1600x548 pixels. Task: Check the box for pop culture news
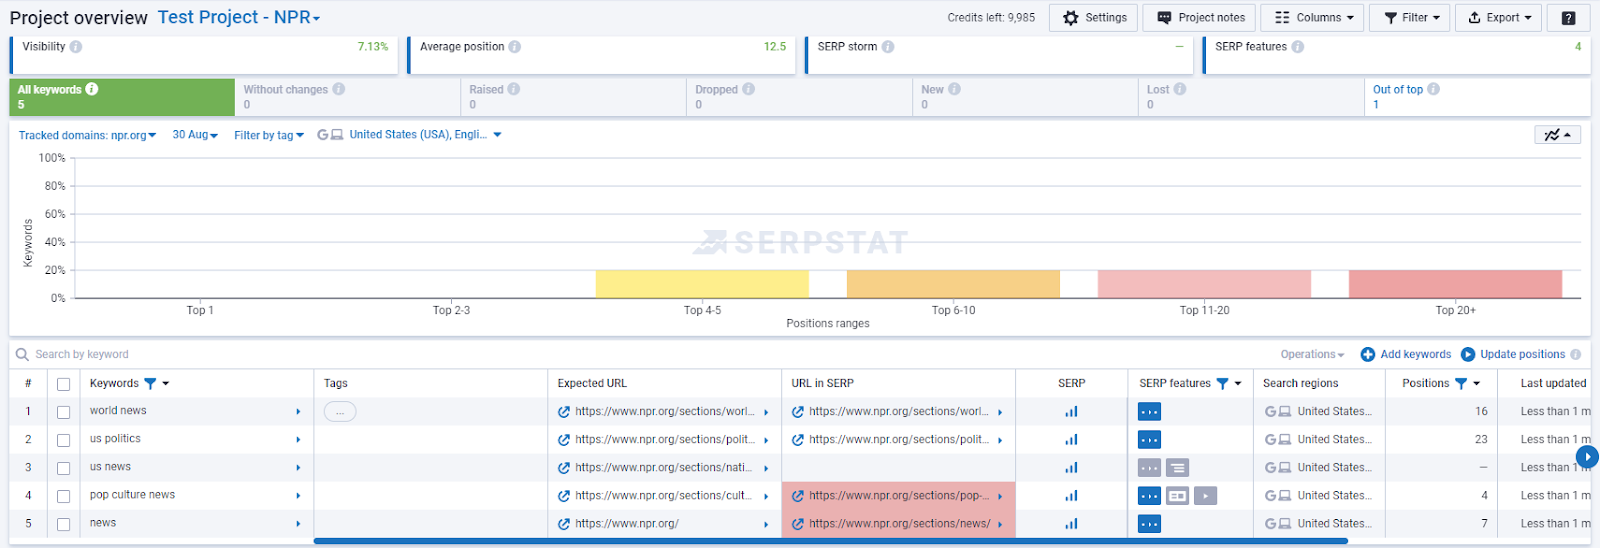click(63, 496)
